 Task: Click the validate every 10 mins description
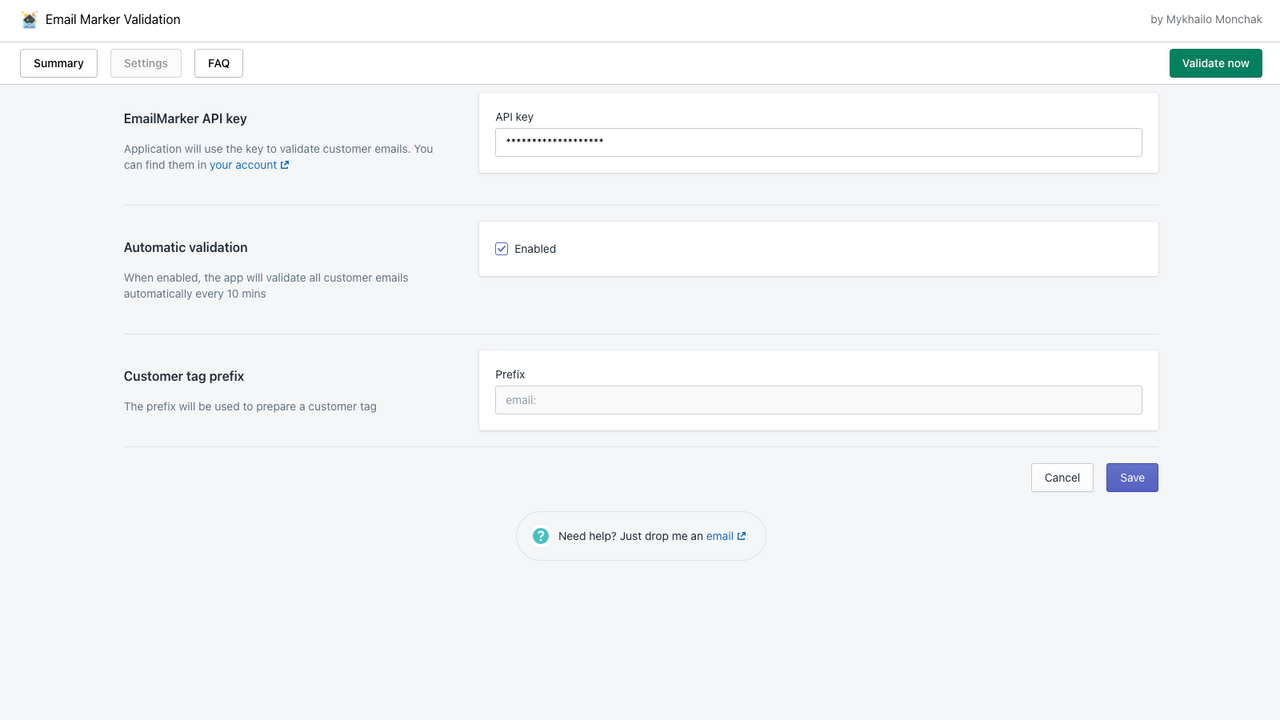click(266, 286)
